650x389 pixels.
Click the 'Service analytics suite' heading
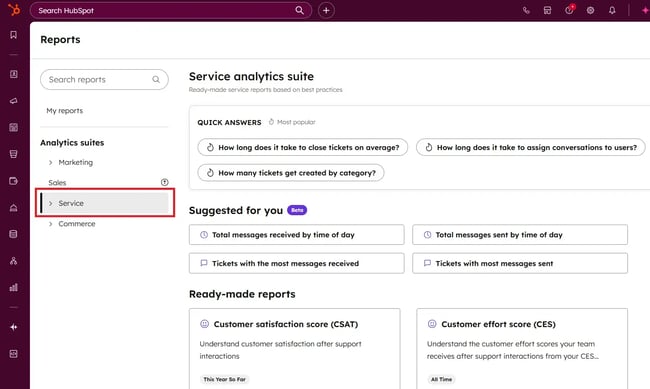(x=251, y=76)
